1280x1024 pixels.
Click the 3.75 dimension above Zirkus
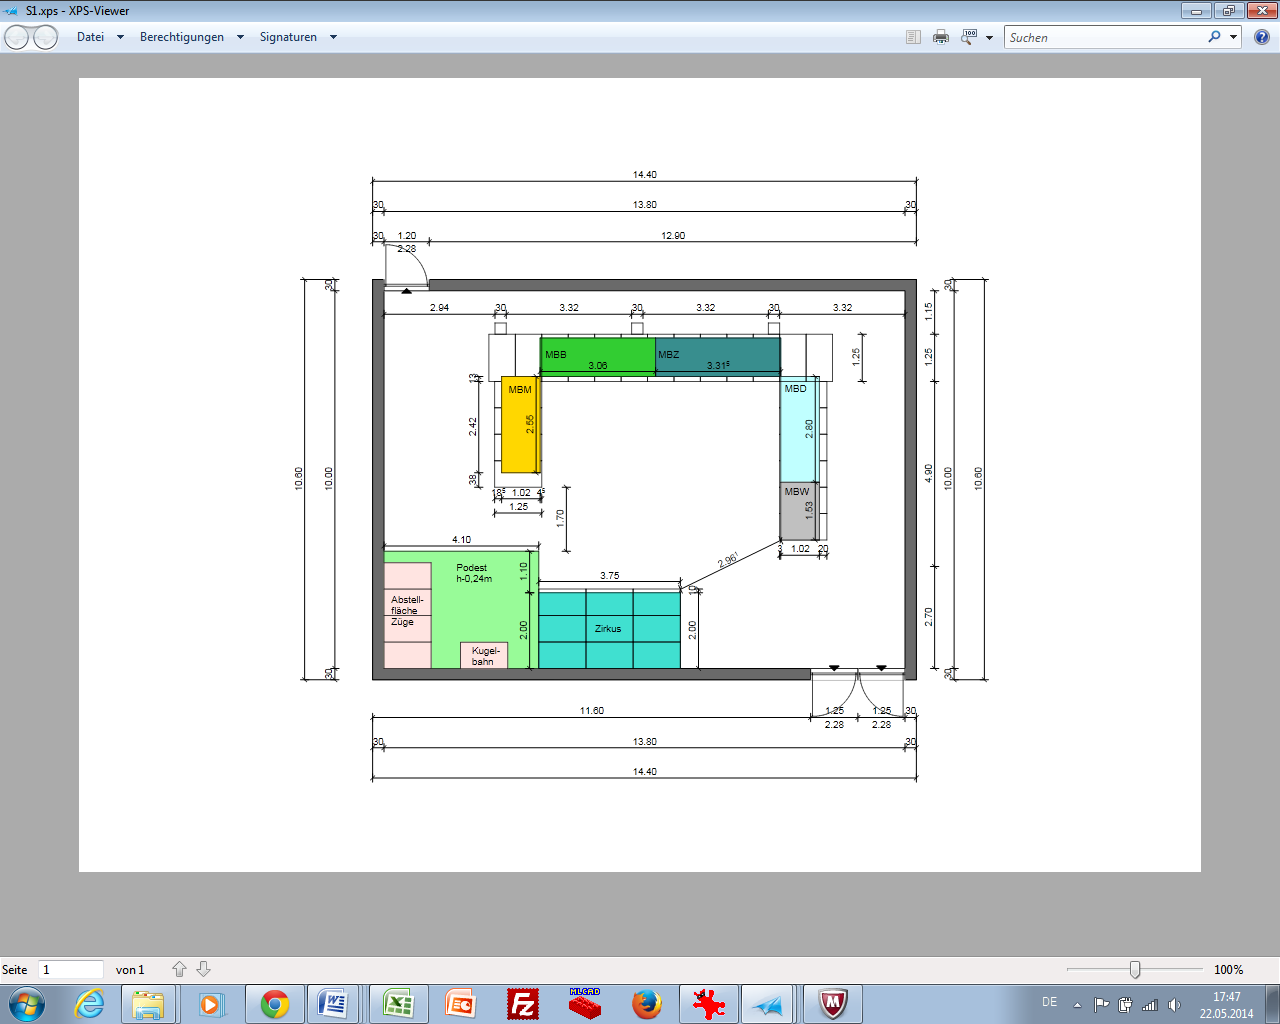coord(610,576)
